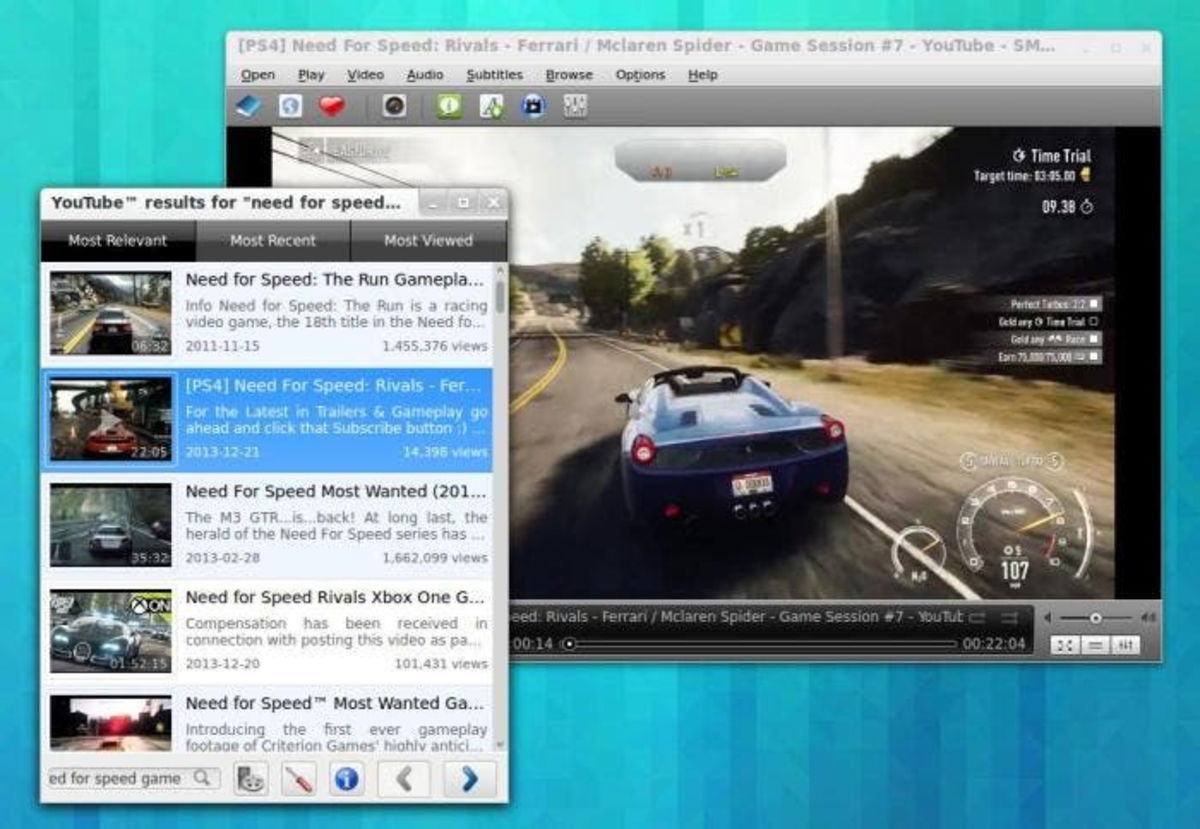Click the volume slider knob

click(1096, 618)
